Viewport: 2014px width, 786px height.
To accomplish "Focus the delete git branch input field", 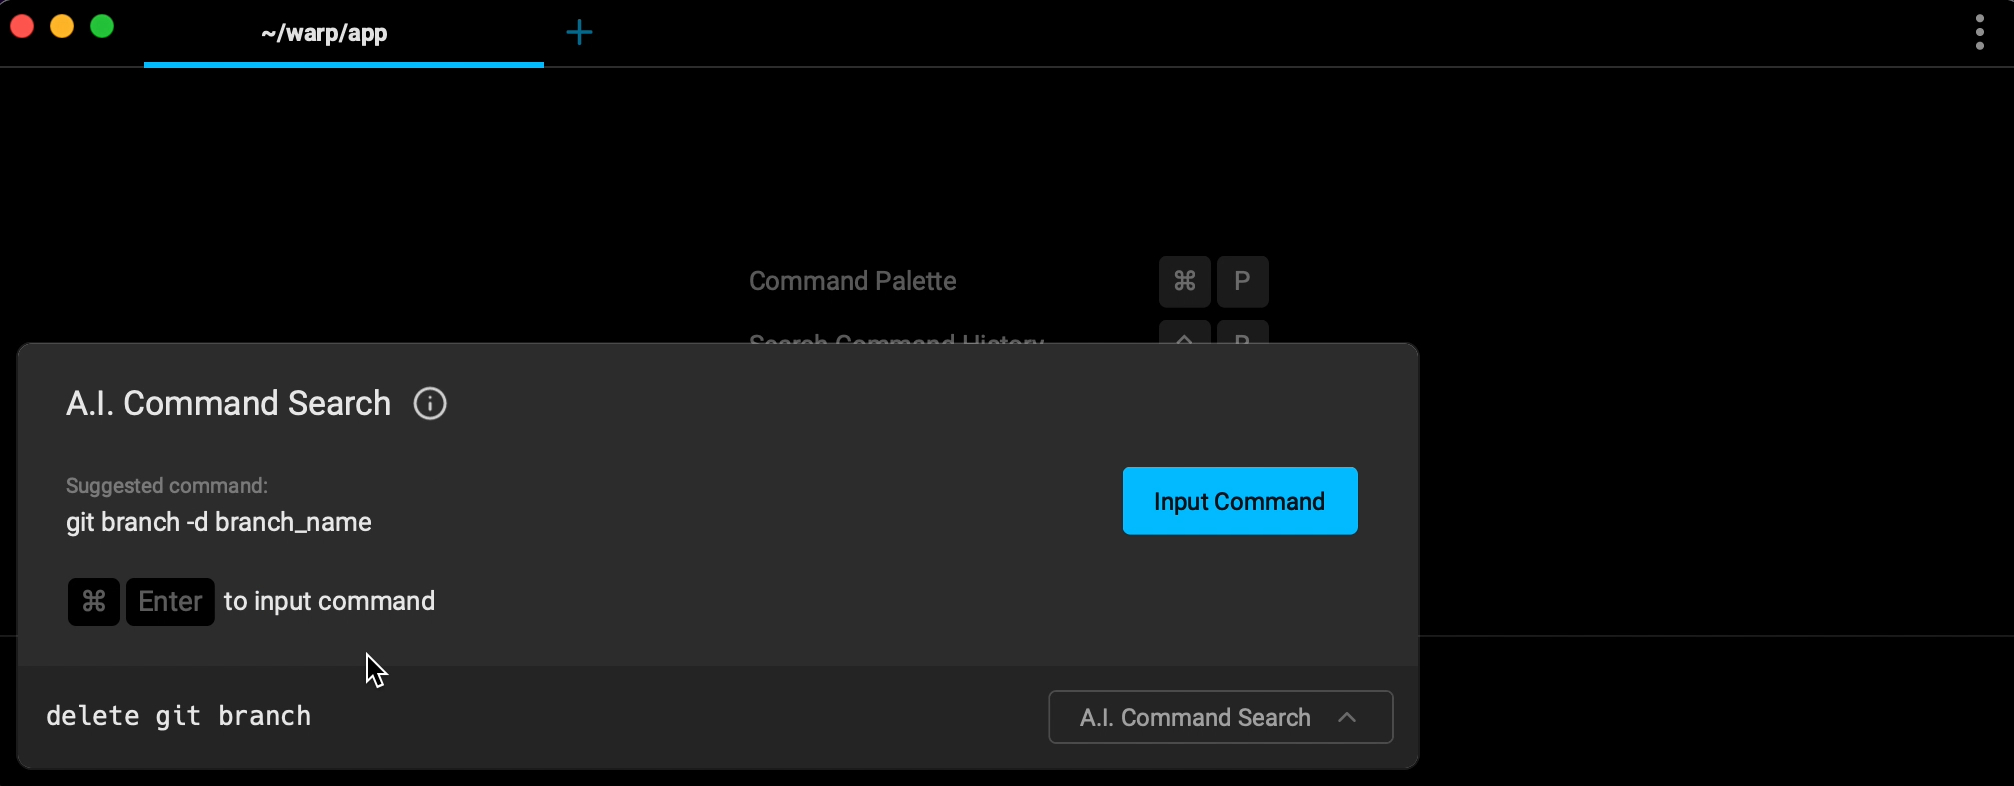I will [x=178, y=716].
